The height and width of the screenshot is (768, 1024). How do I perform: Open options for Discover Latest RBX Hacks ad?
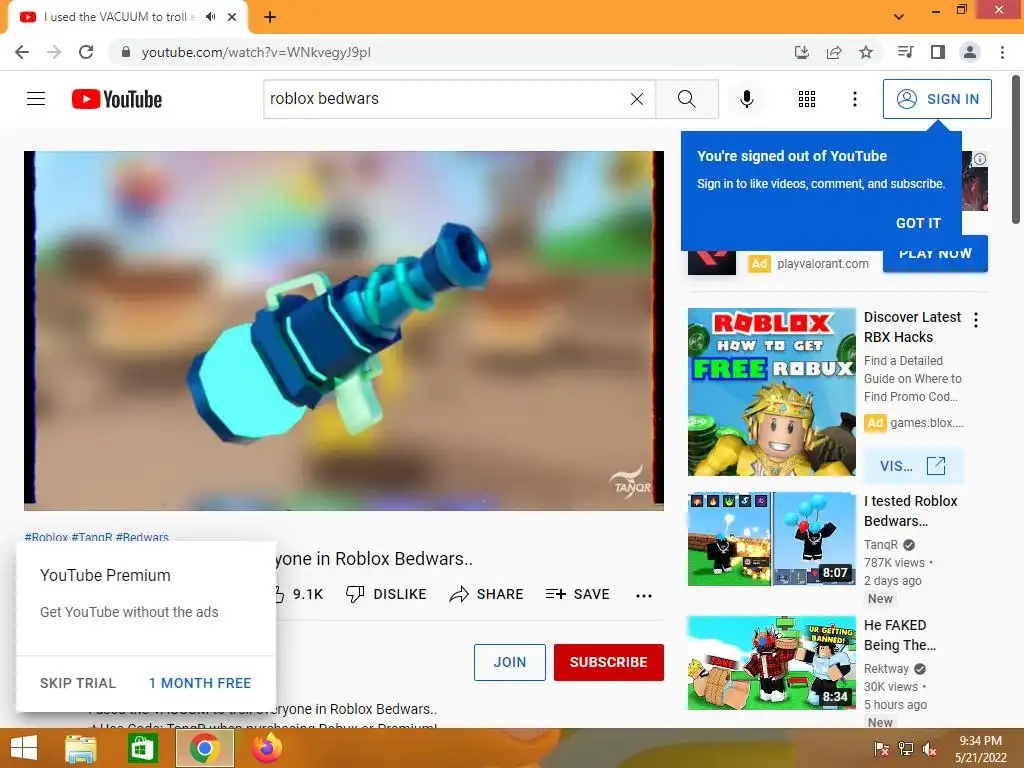(x=976, y=320)
